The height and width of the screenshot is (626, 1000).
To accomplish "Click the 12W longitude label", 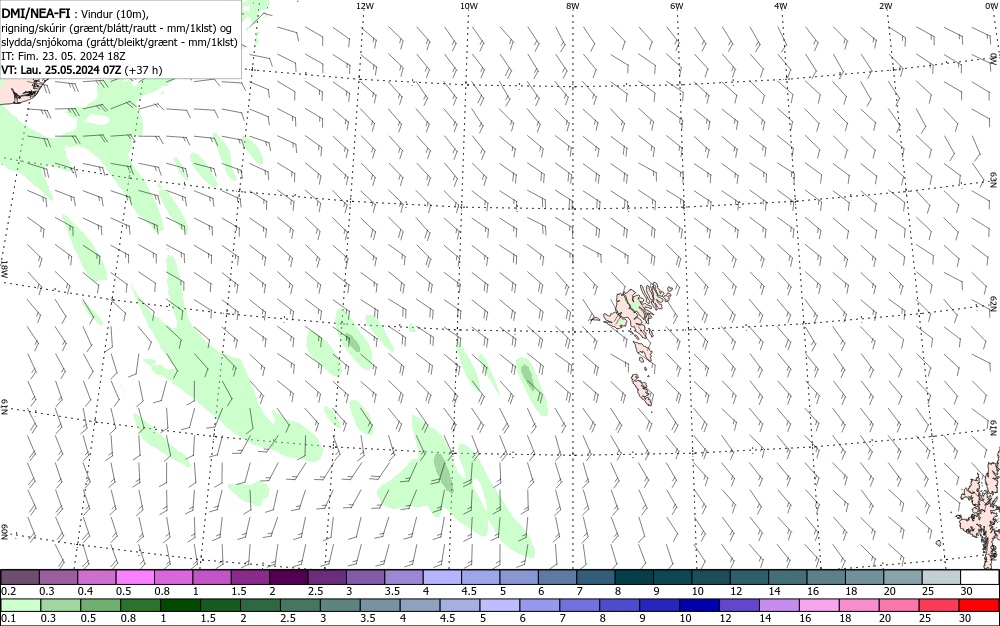I will [x=365, y=6].
